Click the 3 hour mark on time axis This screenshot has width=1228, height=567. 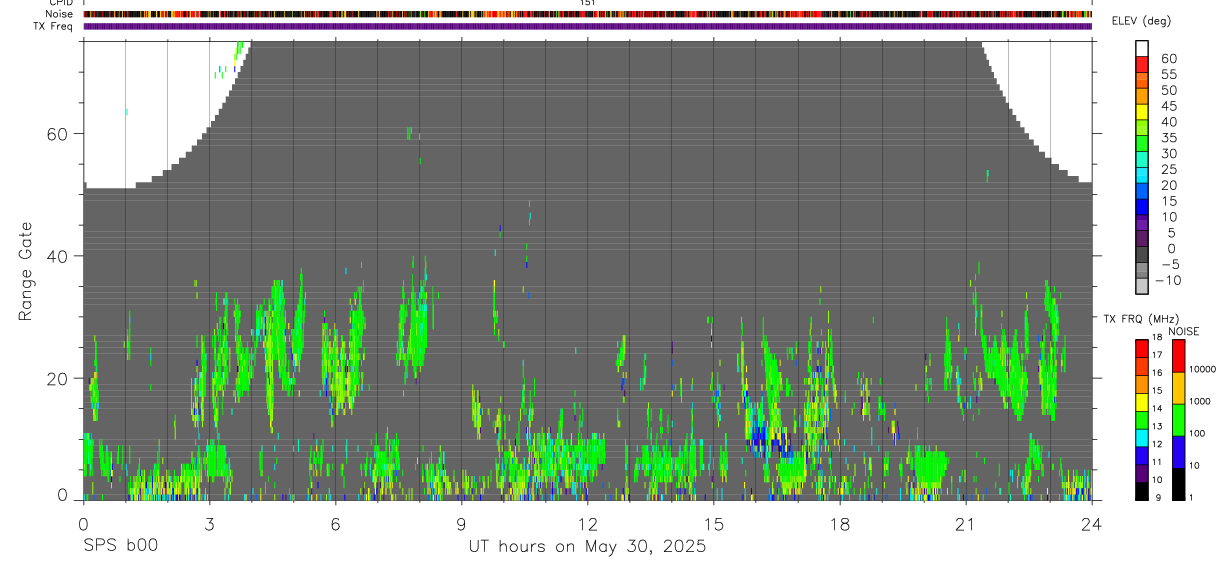(209, 523)
